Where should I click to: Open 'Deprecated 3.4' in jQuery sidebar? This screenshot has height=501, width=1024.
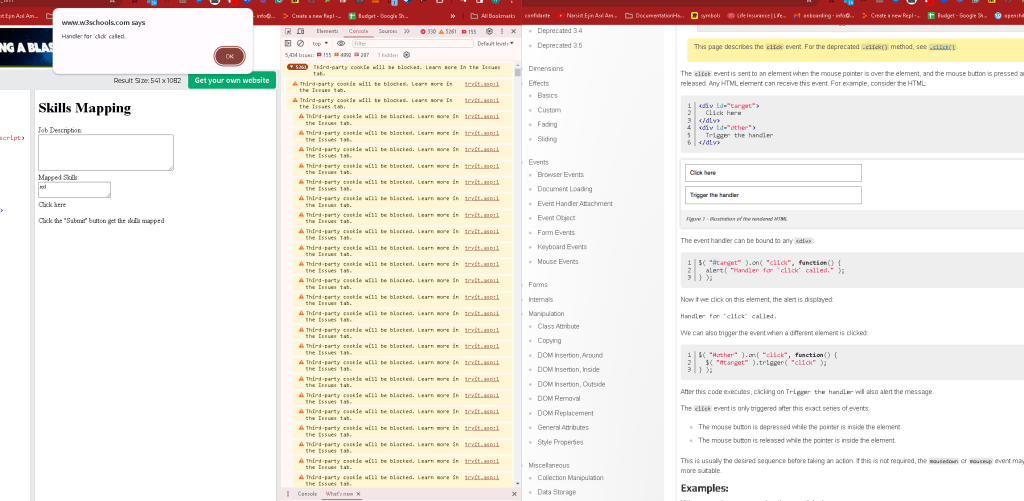[560, 31]
